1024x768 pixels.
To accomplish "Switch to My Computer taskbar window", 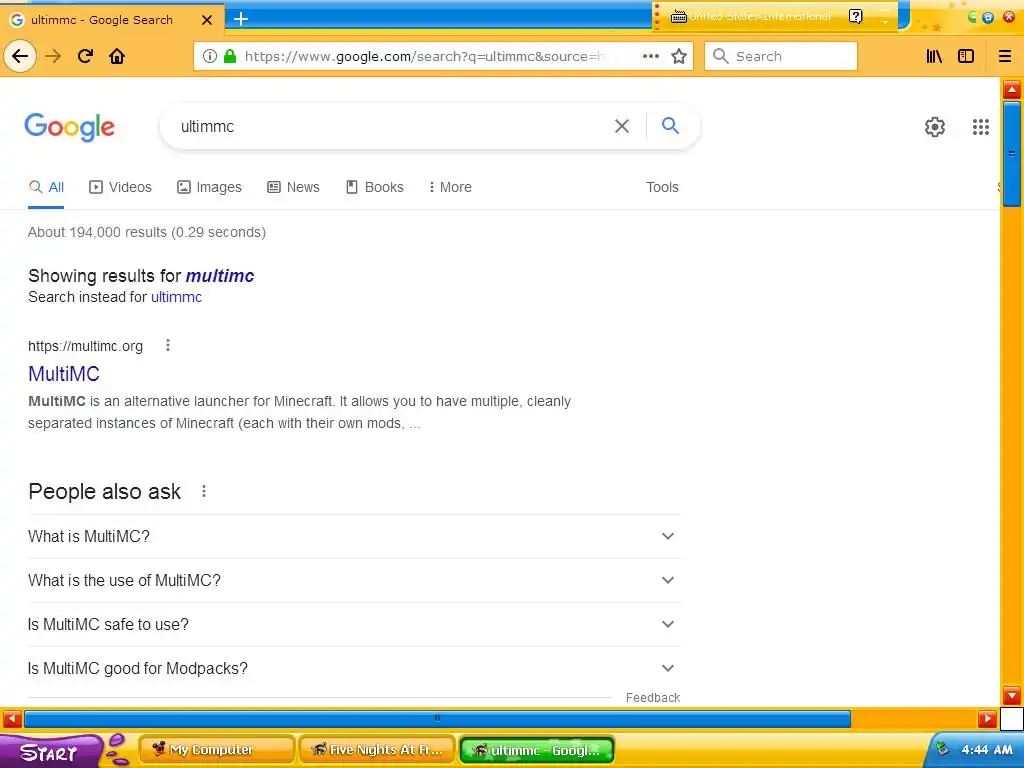I will point(216,750).
